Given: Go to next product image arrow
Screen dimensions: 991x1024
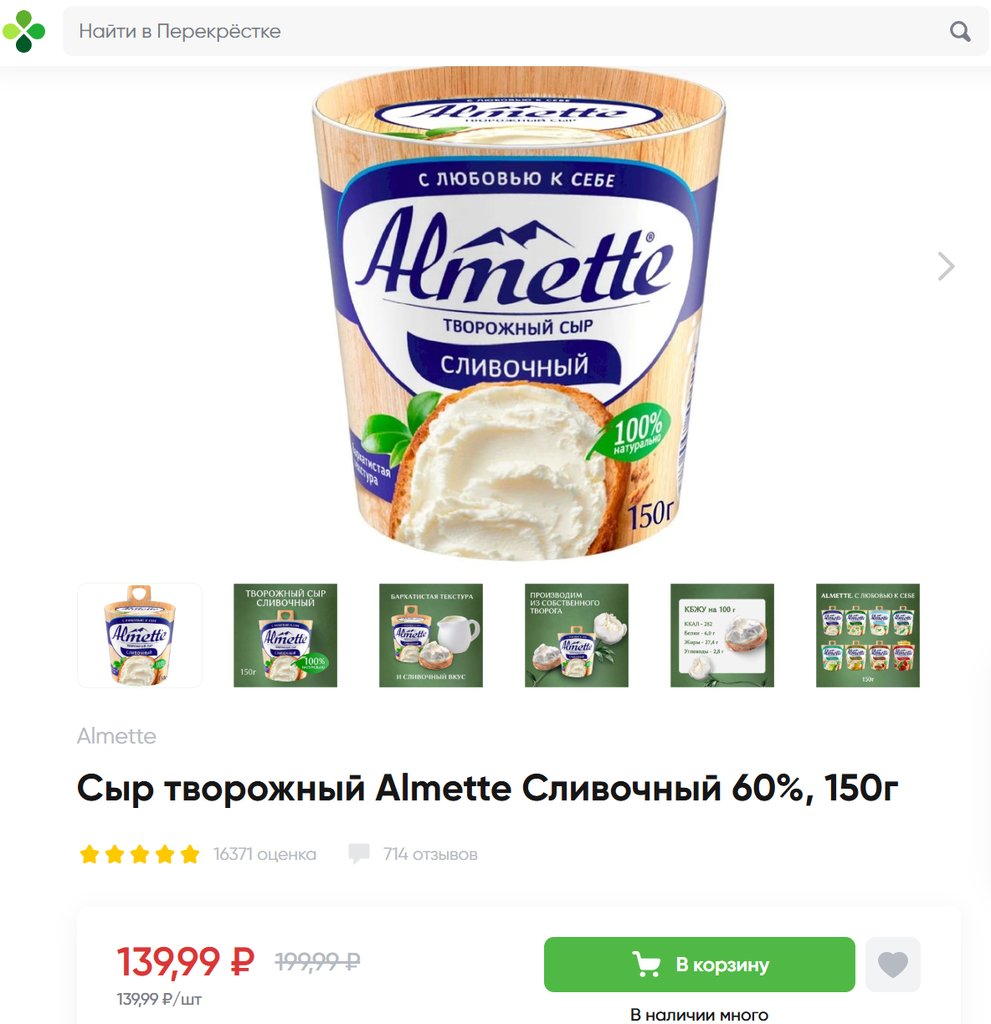Looking at the screenshot, I should 946,266.
